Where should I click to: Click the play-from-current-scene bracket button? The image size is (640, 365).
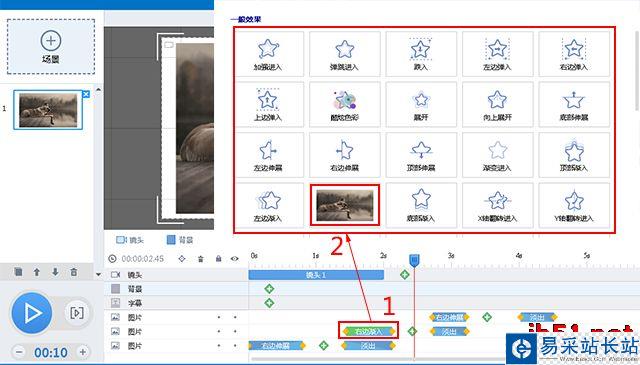tap(77, 313)
